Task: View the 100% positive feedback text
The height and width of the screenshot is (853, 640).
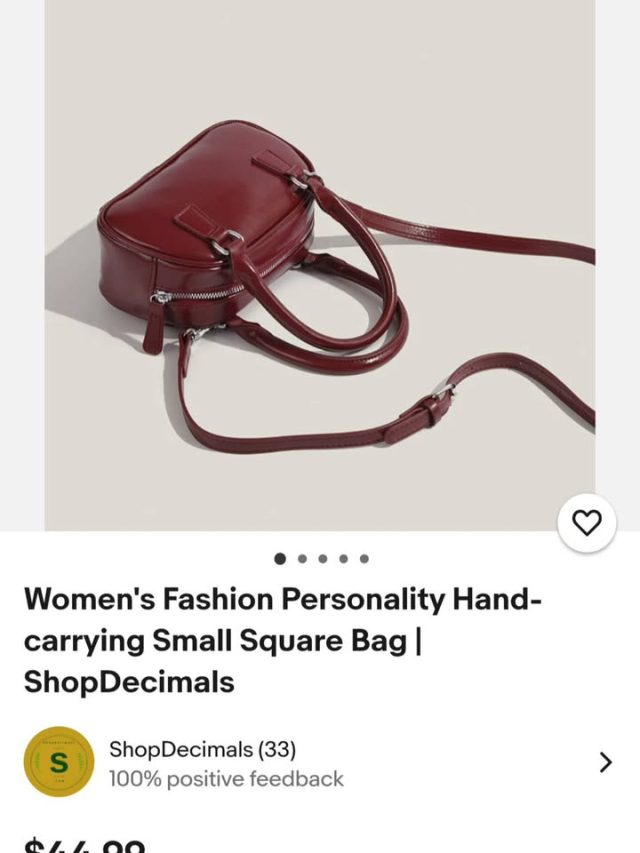Action: click(x=226, y=778)
